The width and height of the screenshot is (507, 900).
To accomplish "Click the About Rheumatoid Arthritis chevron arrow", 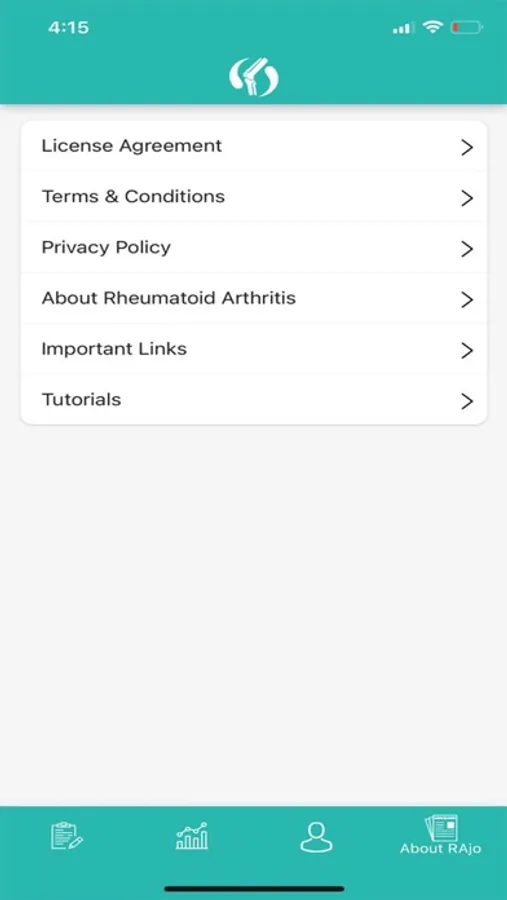I will click(x=467, y=300).
